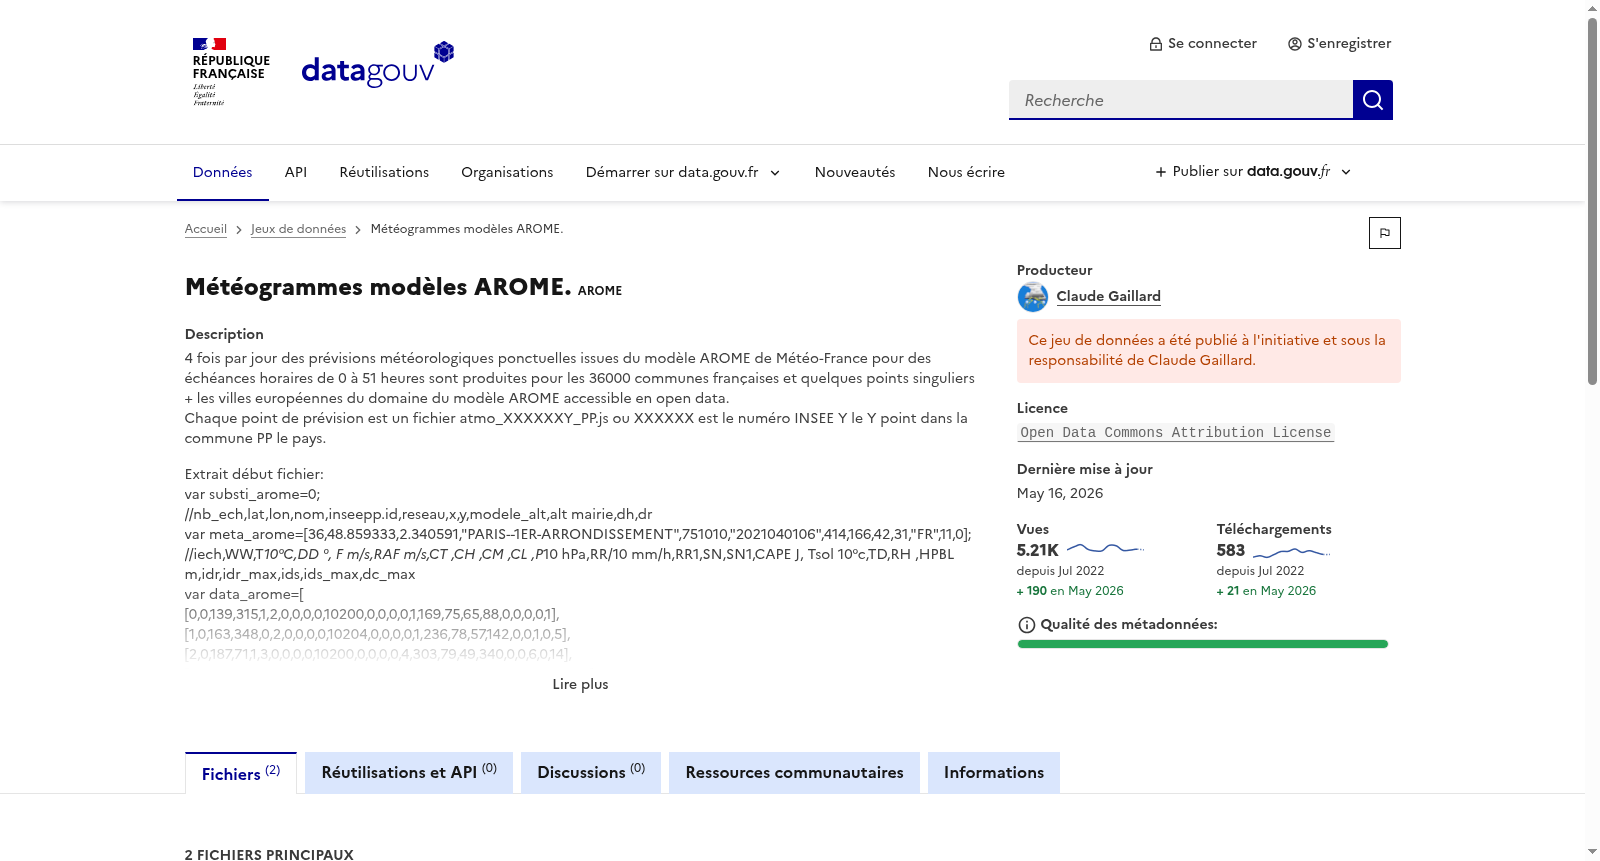This screenshot has width=1600, height=861.
Task: Expand the Démarrer sur data.gouv.fr menu
Action: coord(683,173)
